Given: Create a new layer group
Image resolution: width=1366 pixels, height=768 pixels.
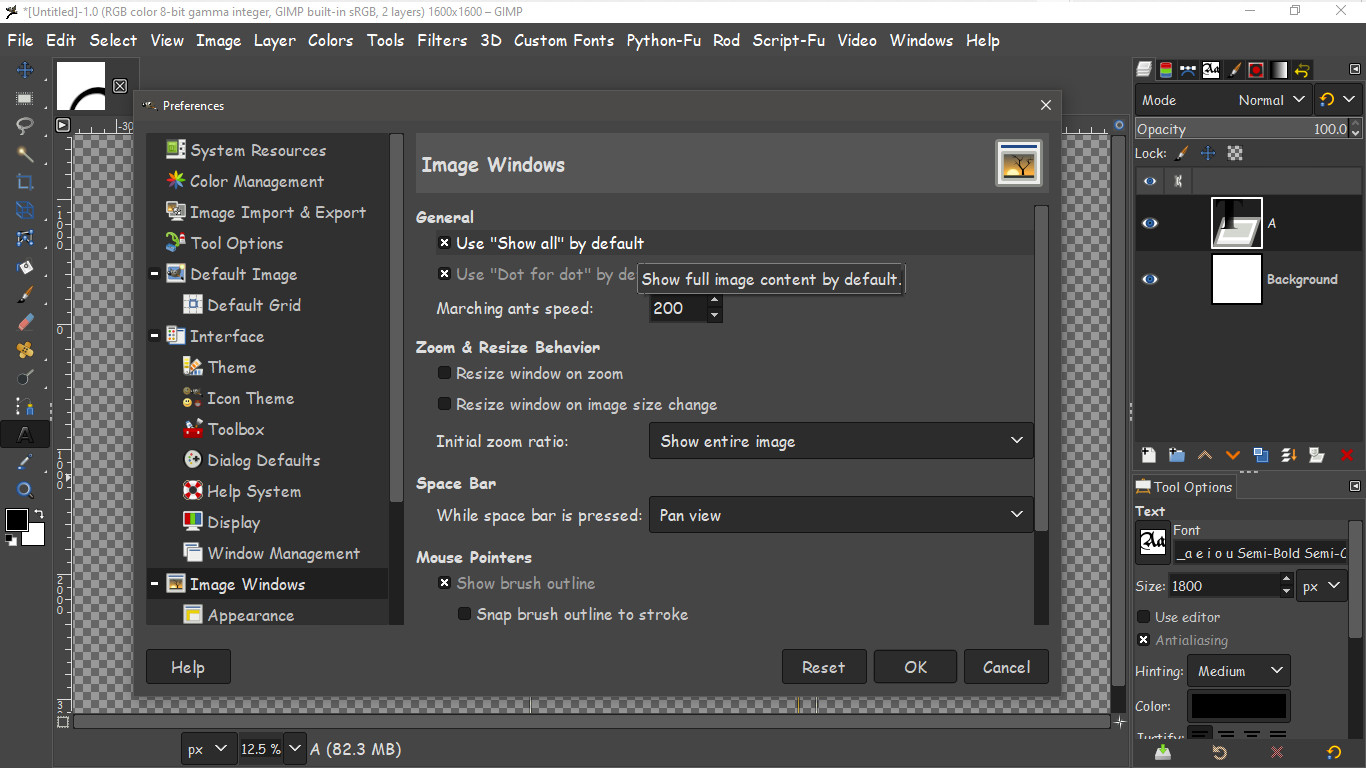Looking at the screenshot, I should click(x=1176, y=455).
